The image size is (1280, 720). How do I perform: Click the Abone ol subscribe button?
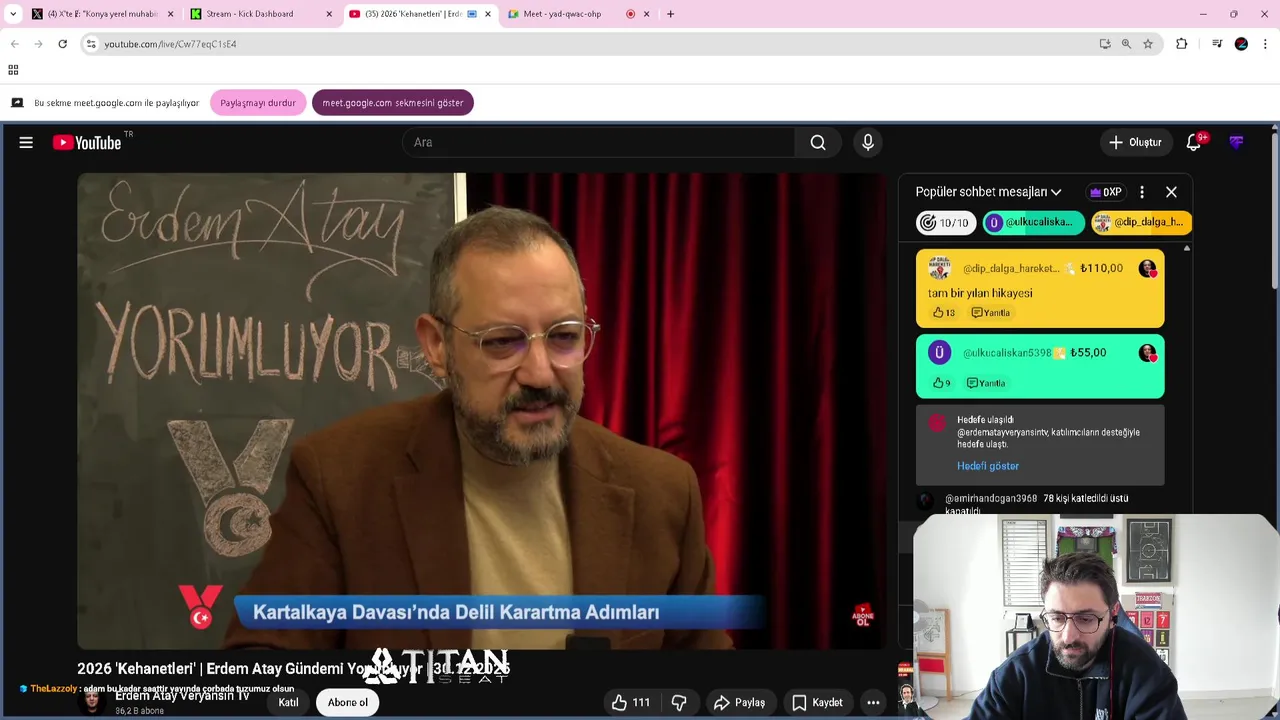(x=348, y=703)
